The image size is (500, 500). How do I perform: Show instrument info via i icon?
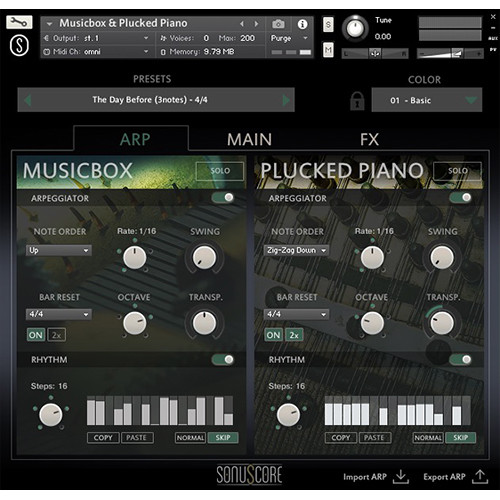(302, 24)
